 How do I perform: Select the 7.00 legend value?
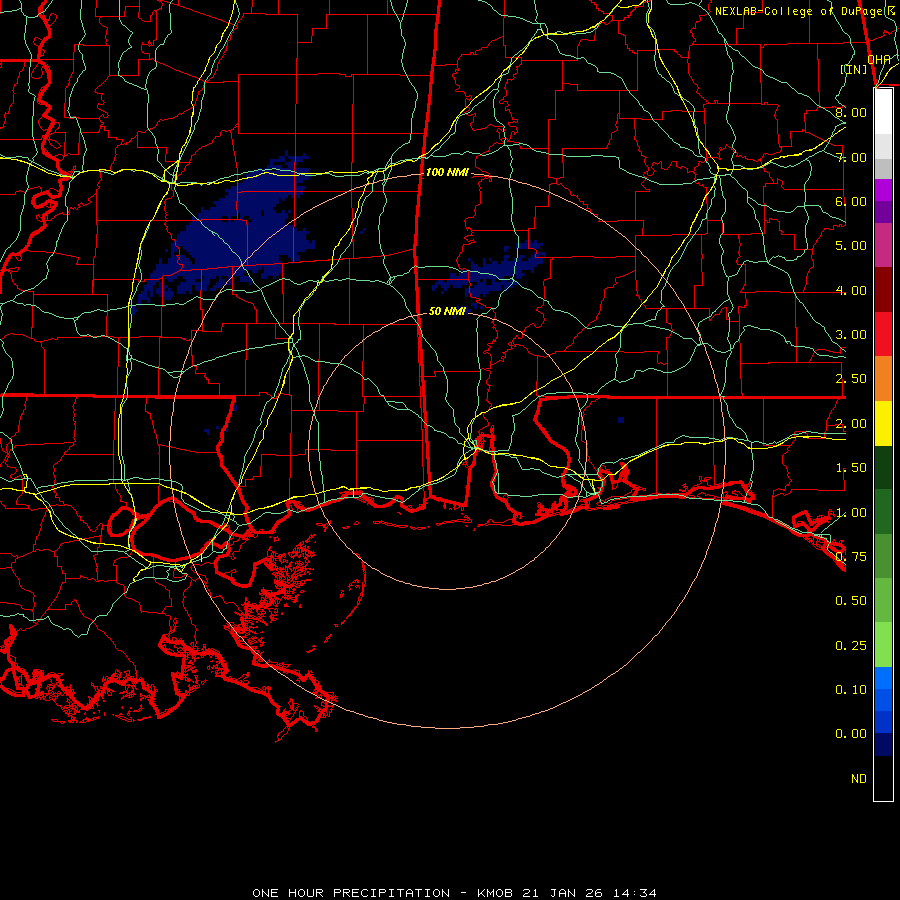[851, 157]
